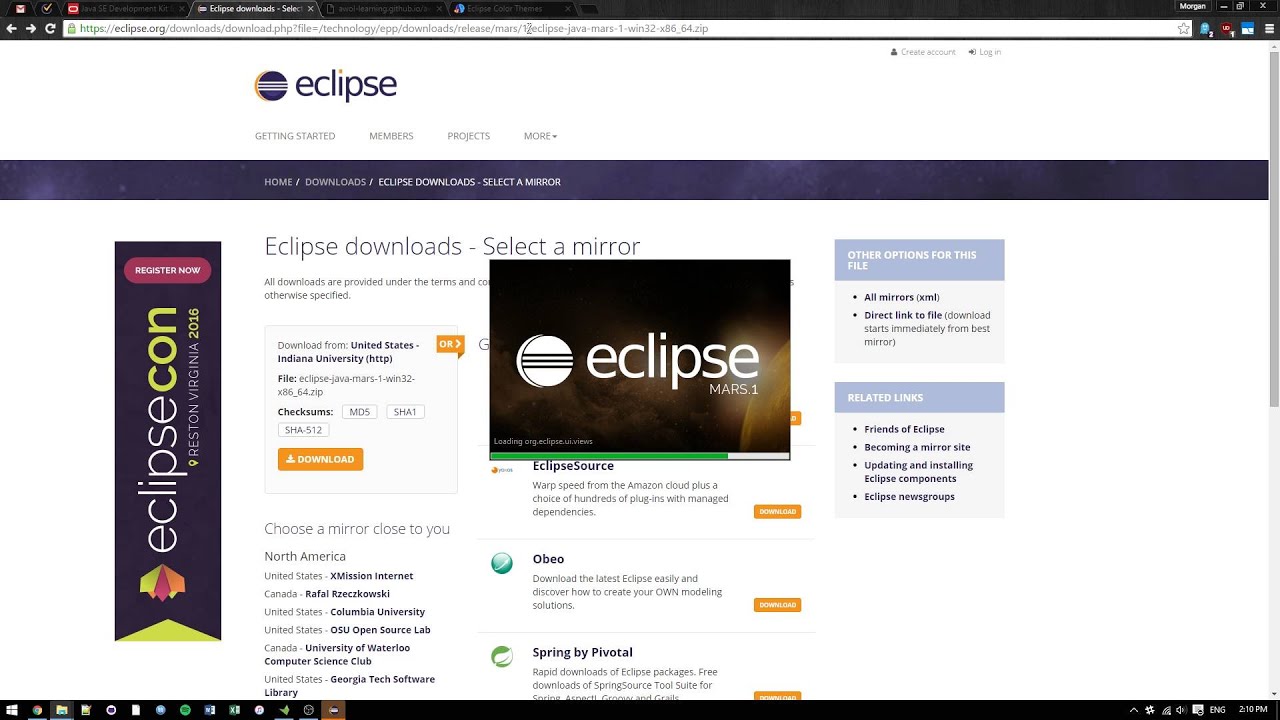Select the XMission Internet mirror
The height and width of the screenshot is (720, 1280).
pyautogui.click(x=371, y=576)
